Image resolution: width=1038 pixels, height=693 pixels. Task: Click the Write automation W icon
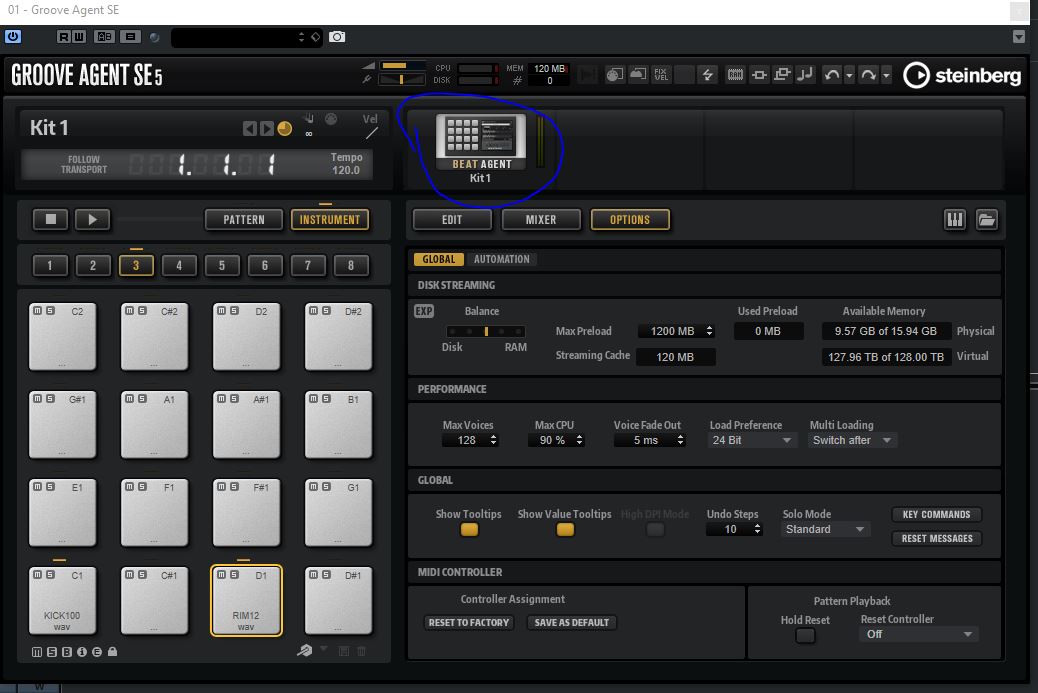click(78, 37)
